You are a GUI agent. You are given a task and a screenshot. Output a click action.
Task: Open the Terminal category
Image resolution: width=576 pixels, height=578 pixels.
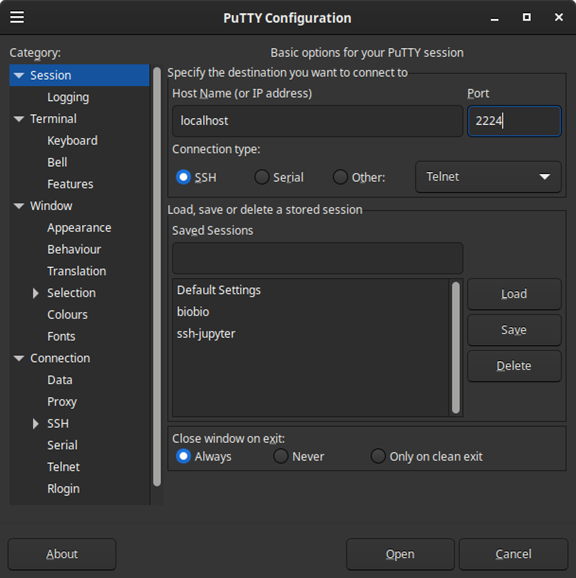tap(53, 119)
